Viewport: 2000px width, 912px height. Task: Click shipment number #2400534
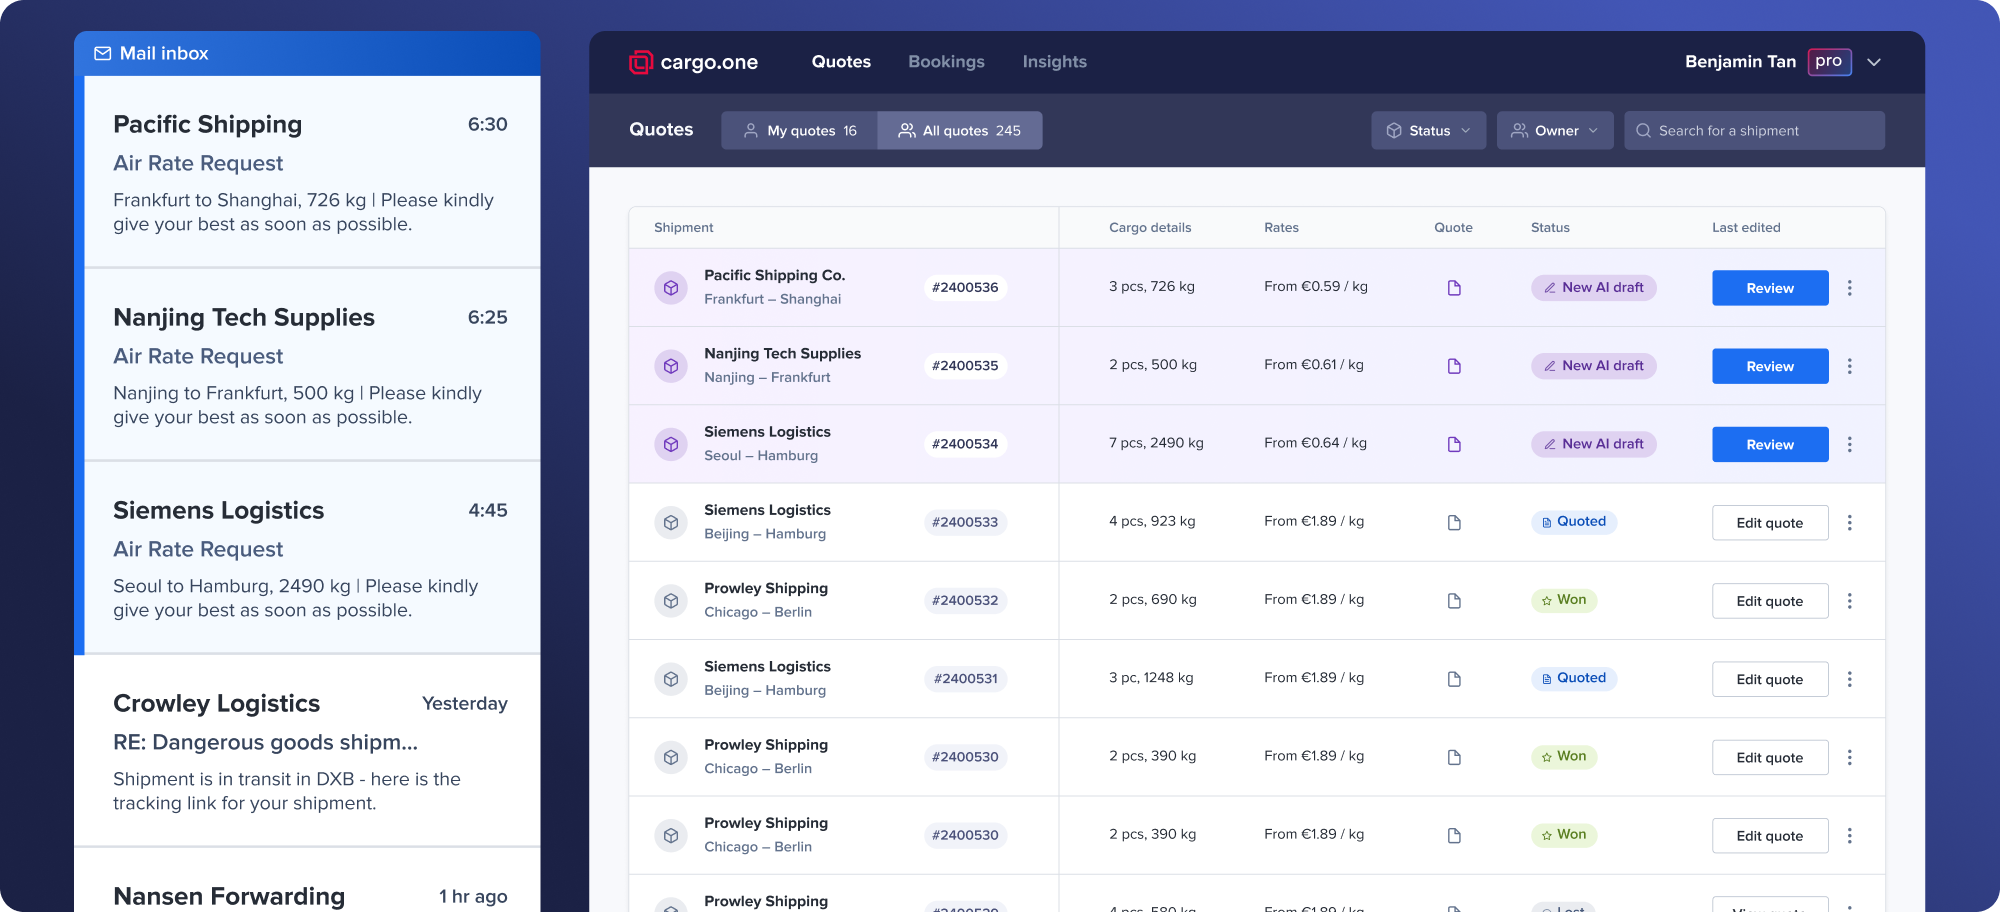(965, 444)
